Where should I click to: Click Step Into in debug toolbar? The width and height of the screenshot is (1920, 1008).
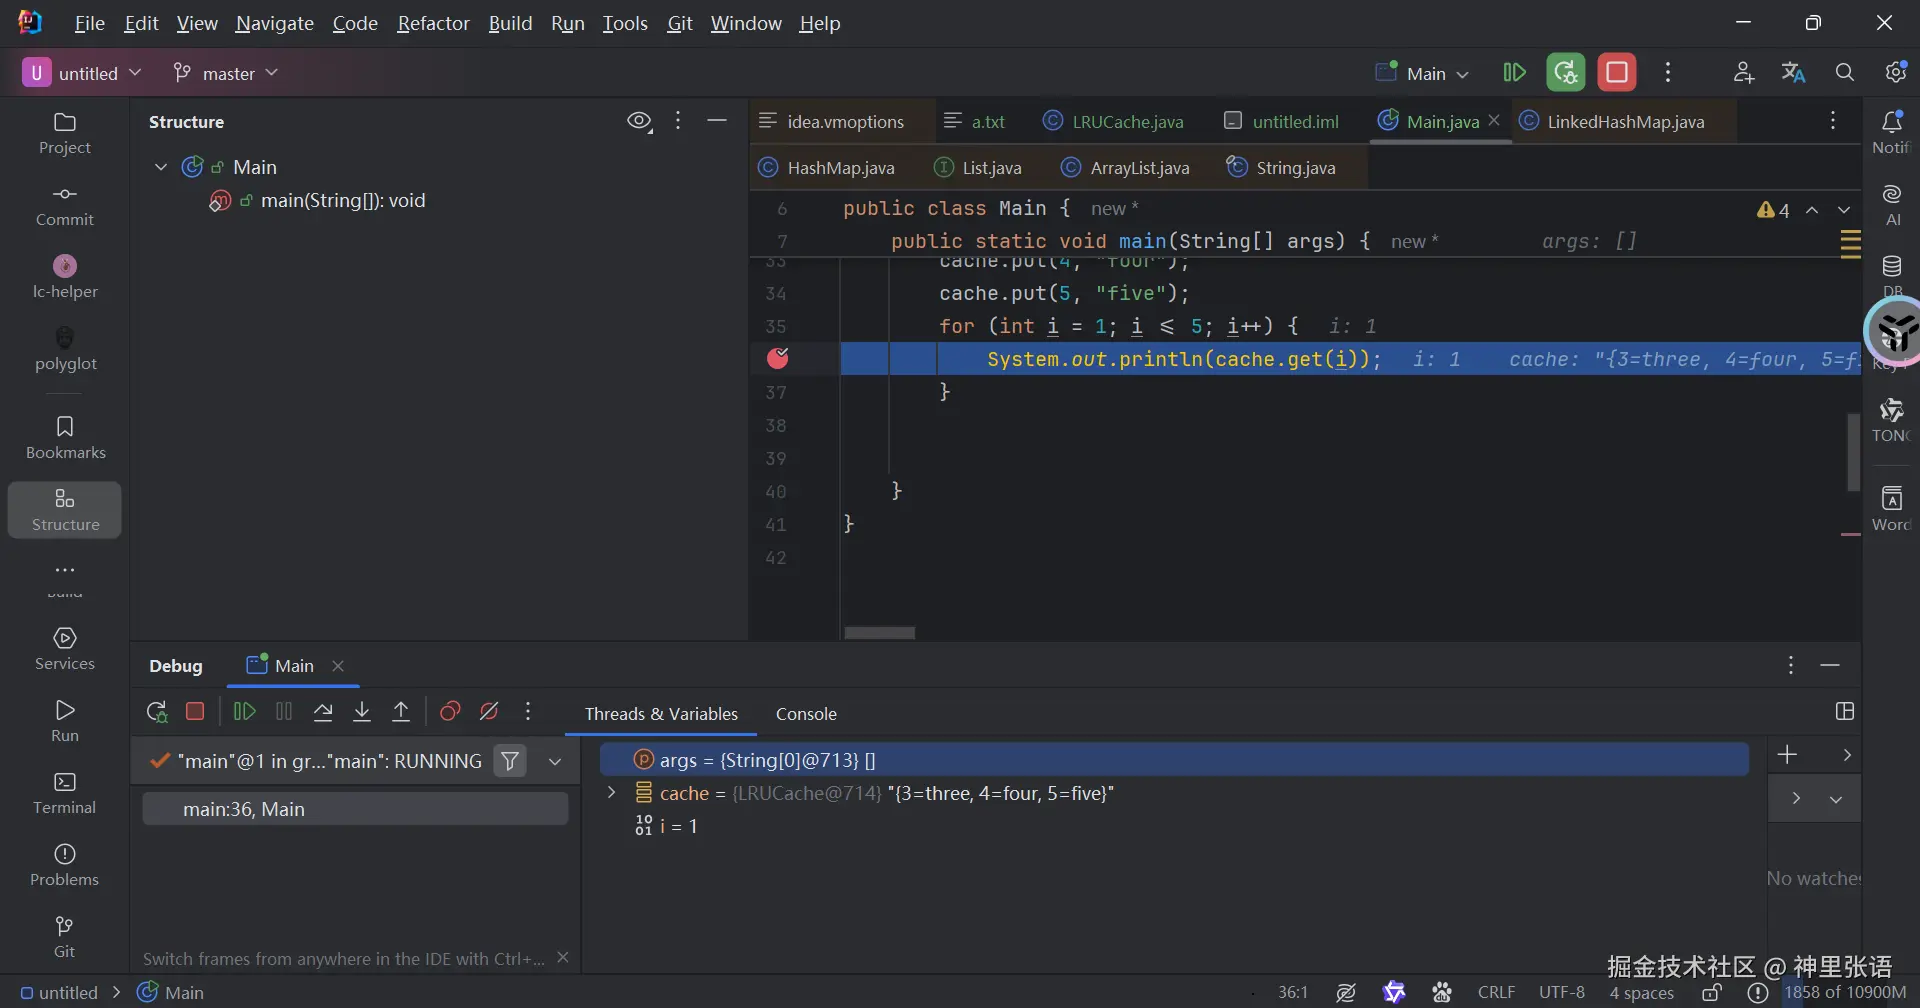point(362,712)
